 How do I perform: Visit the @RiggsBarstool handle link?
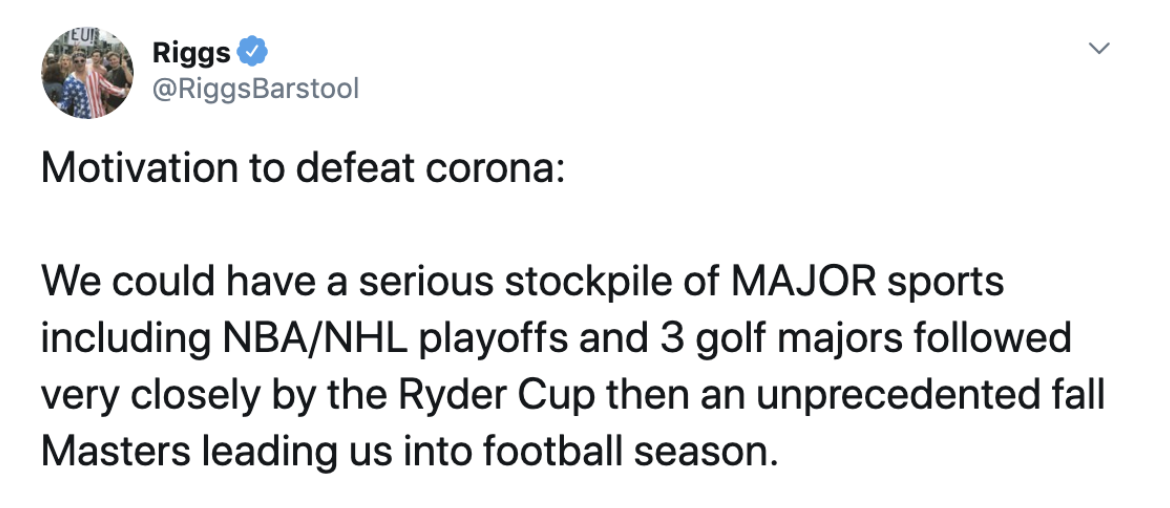(255, 89)
